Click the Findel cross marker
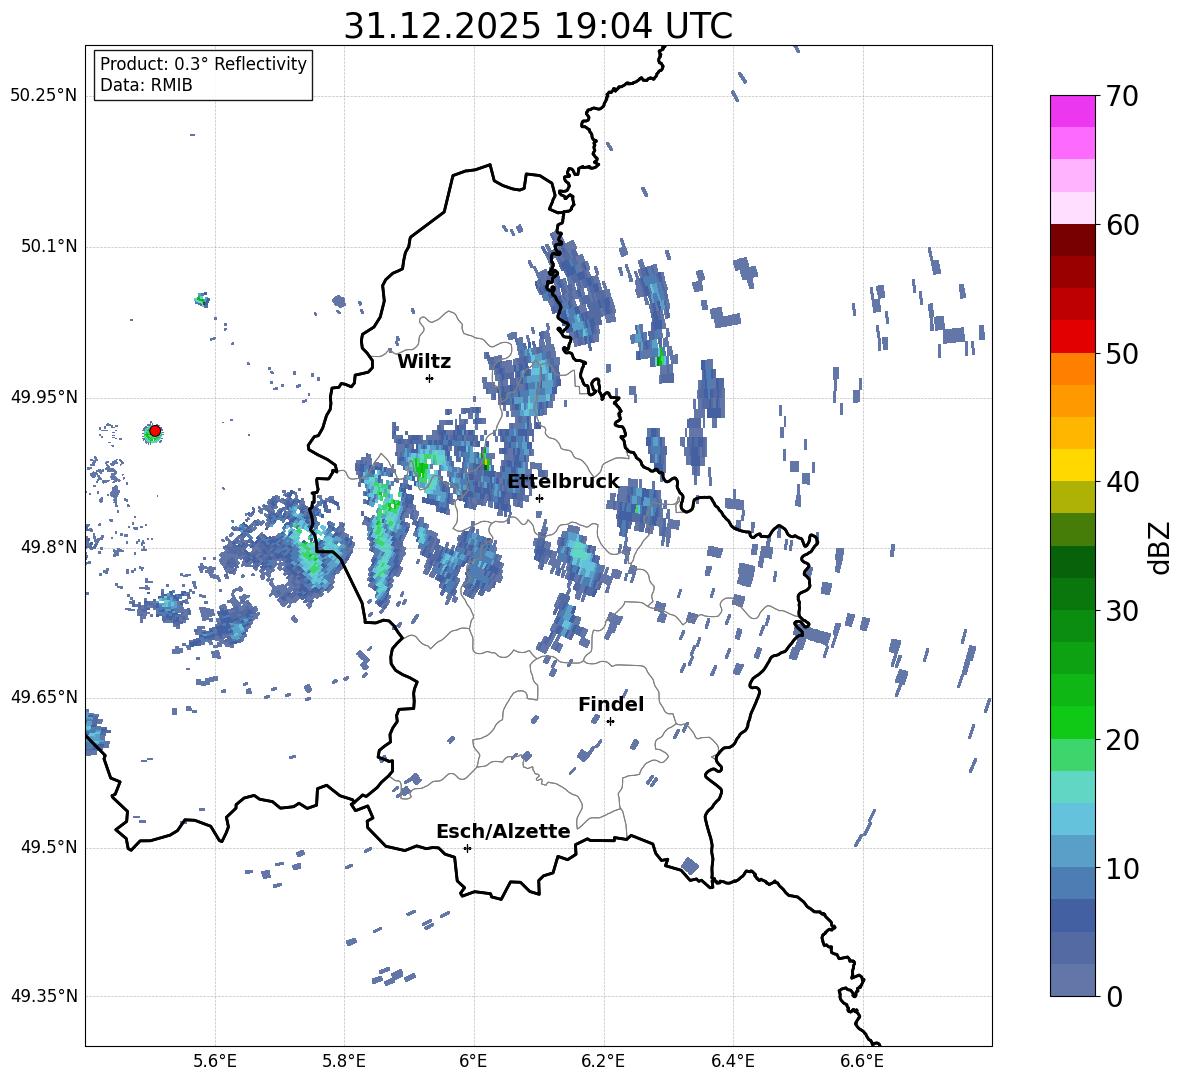This screenshot has height=1081, width=1184. (610, 722)
